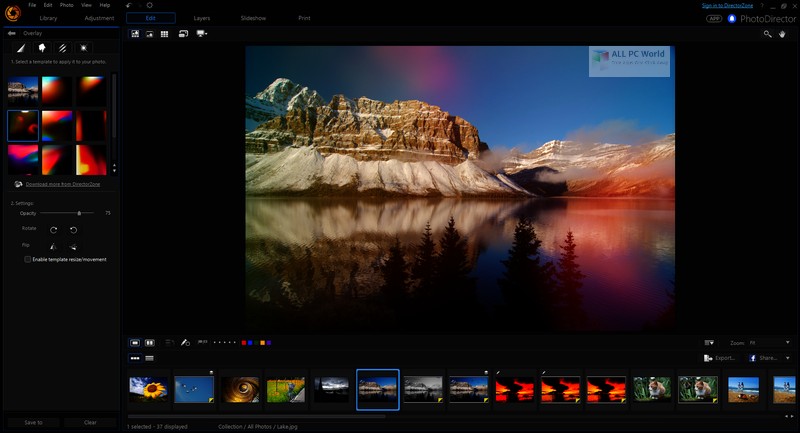
Task: Expand the Share dropdown arrow
Action: click(787, 357)
